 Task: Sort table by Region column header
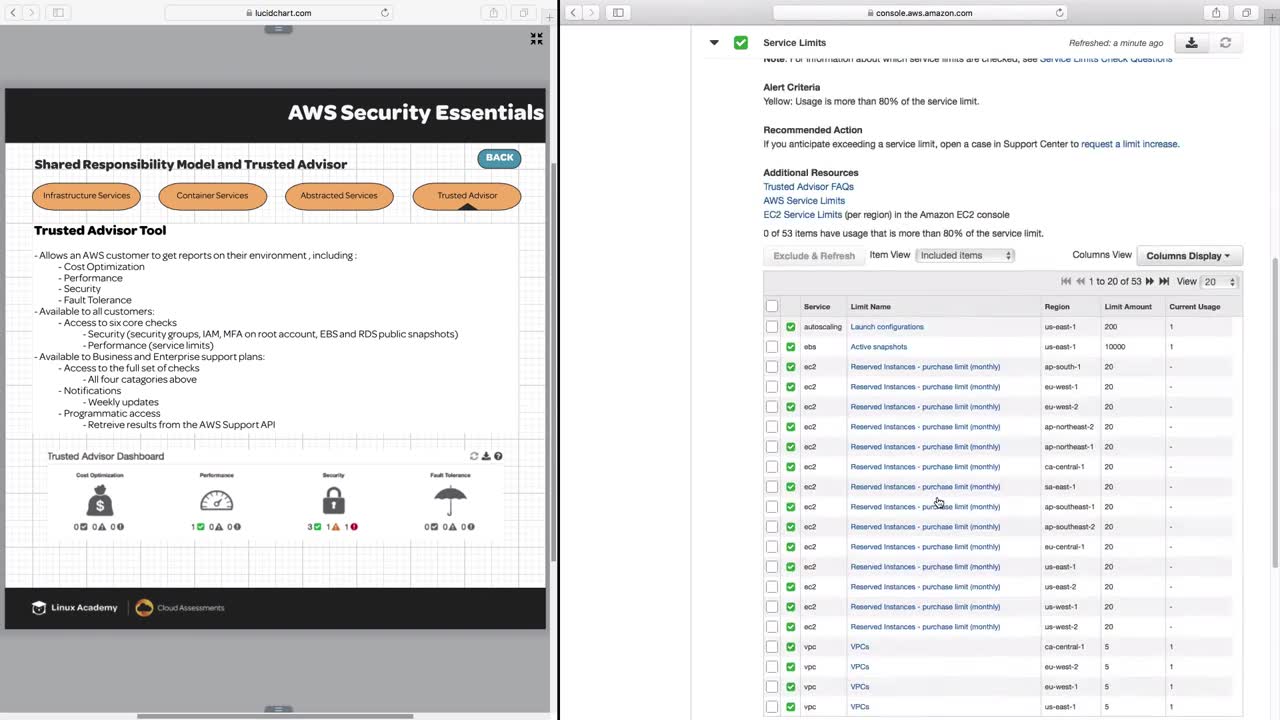click(1057, 307)
